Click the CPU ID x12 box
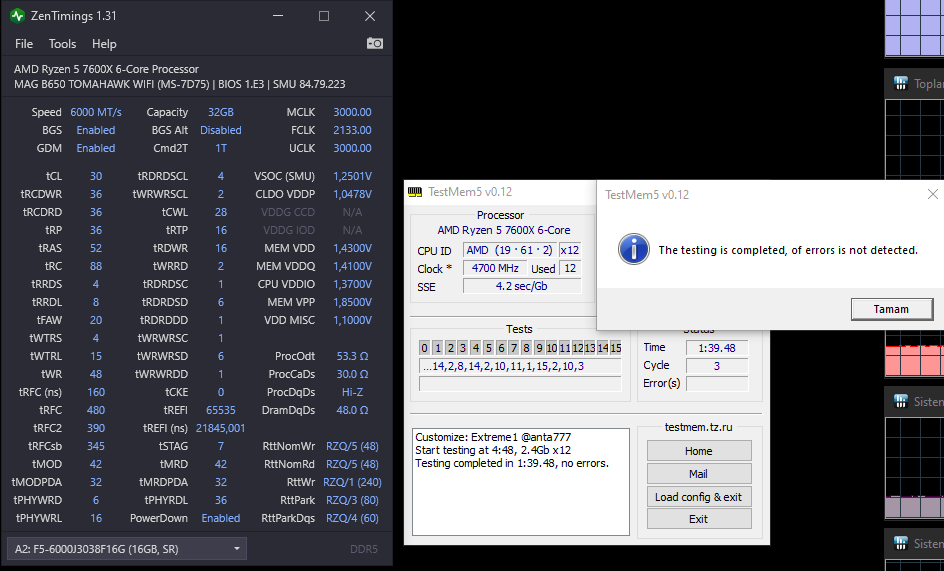Viewport: 944px width, 571px height. 570,250
